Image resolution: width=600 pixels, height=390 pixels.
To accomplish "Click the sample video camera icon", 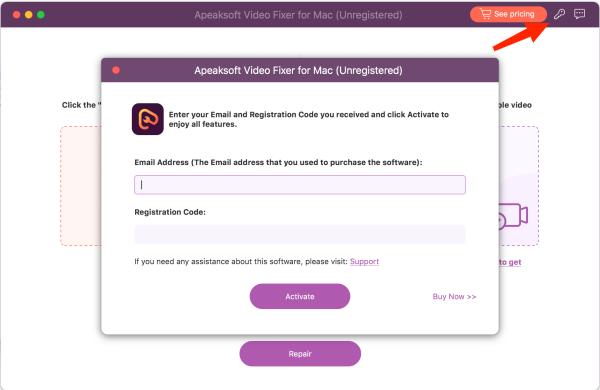I will [514, 217].
